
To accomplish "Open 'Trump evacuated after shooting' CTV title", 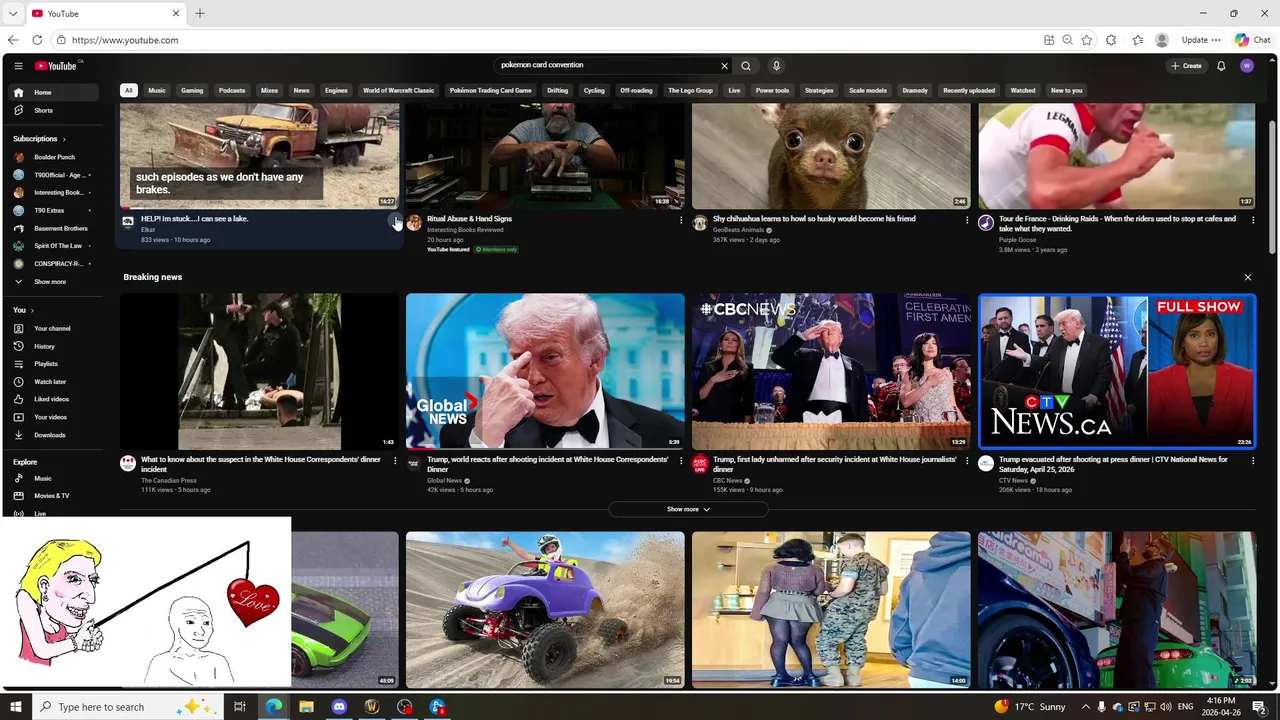I will click(x=1113, y=464).
